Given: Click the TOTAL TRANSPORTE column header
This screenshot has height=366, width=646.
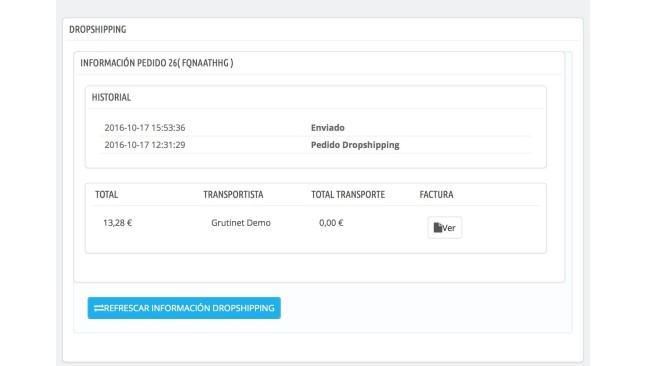Looking at the screenshot, I should (348, 195).
